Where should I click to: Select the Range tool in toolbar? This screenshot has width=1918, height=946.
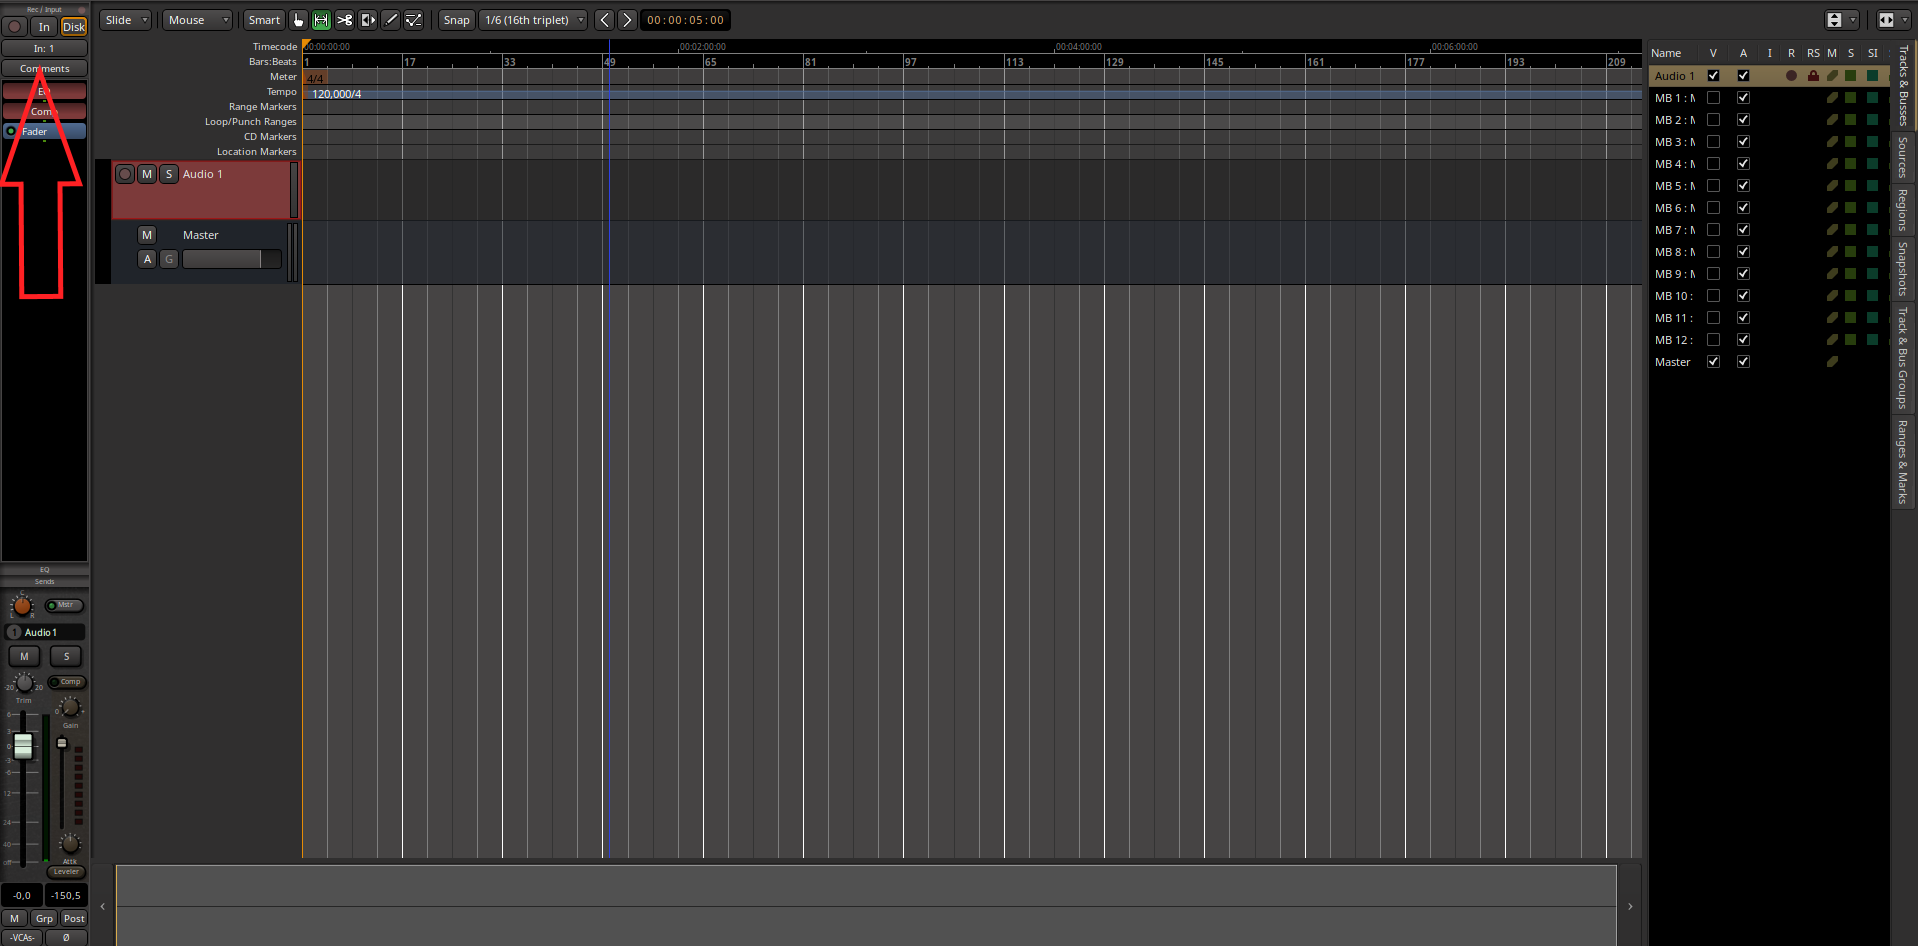321,20
